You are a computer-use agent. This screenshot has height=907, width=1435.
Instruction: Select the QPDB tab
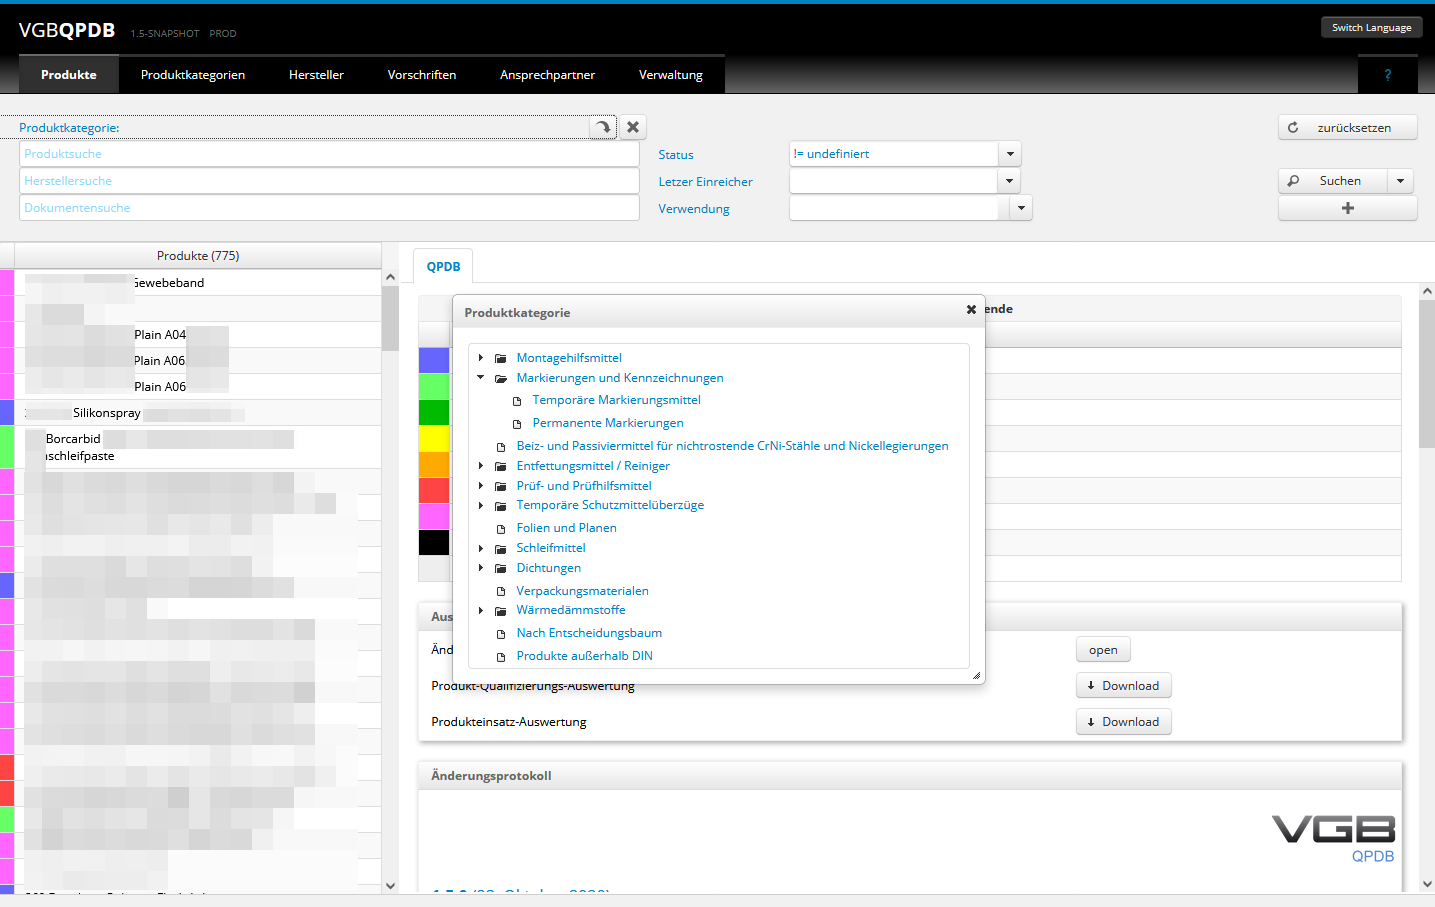coord(443,266)
